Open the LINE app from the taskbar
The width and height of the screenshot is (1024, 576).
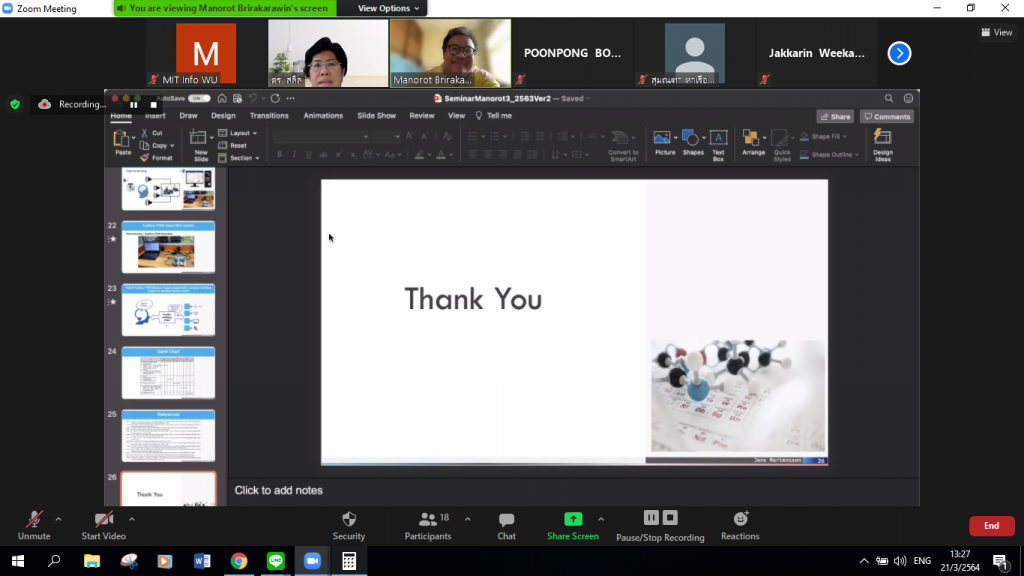point(275,561)
